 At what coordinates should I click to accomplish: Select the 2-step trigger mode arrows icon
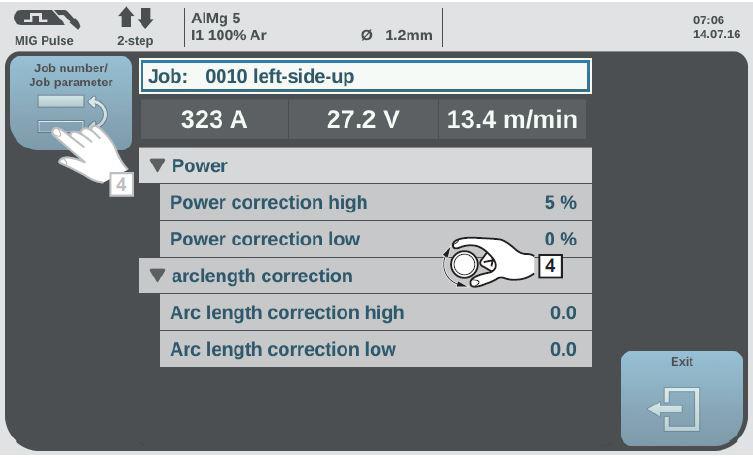(135, 18)
